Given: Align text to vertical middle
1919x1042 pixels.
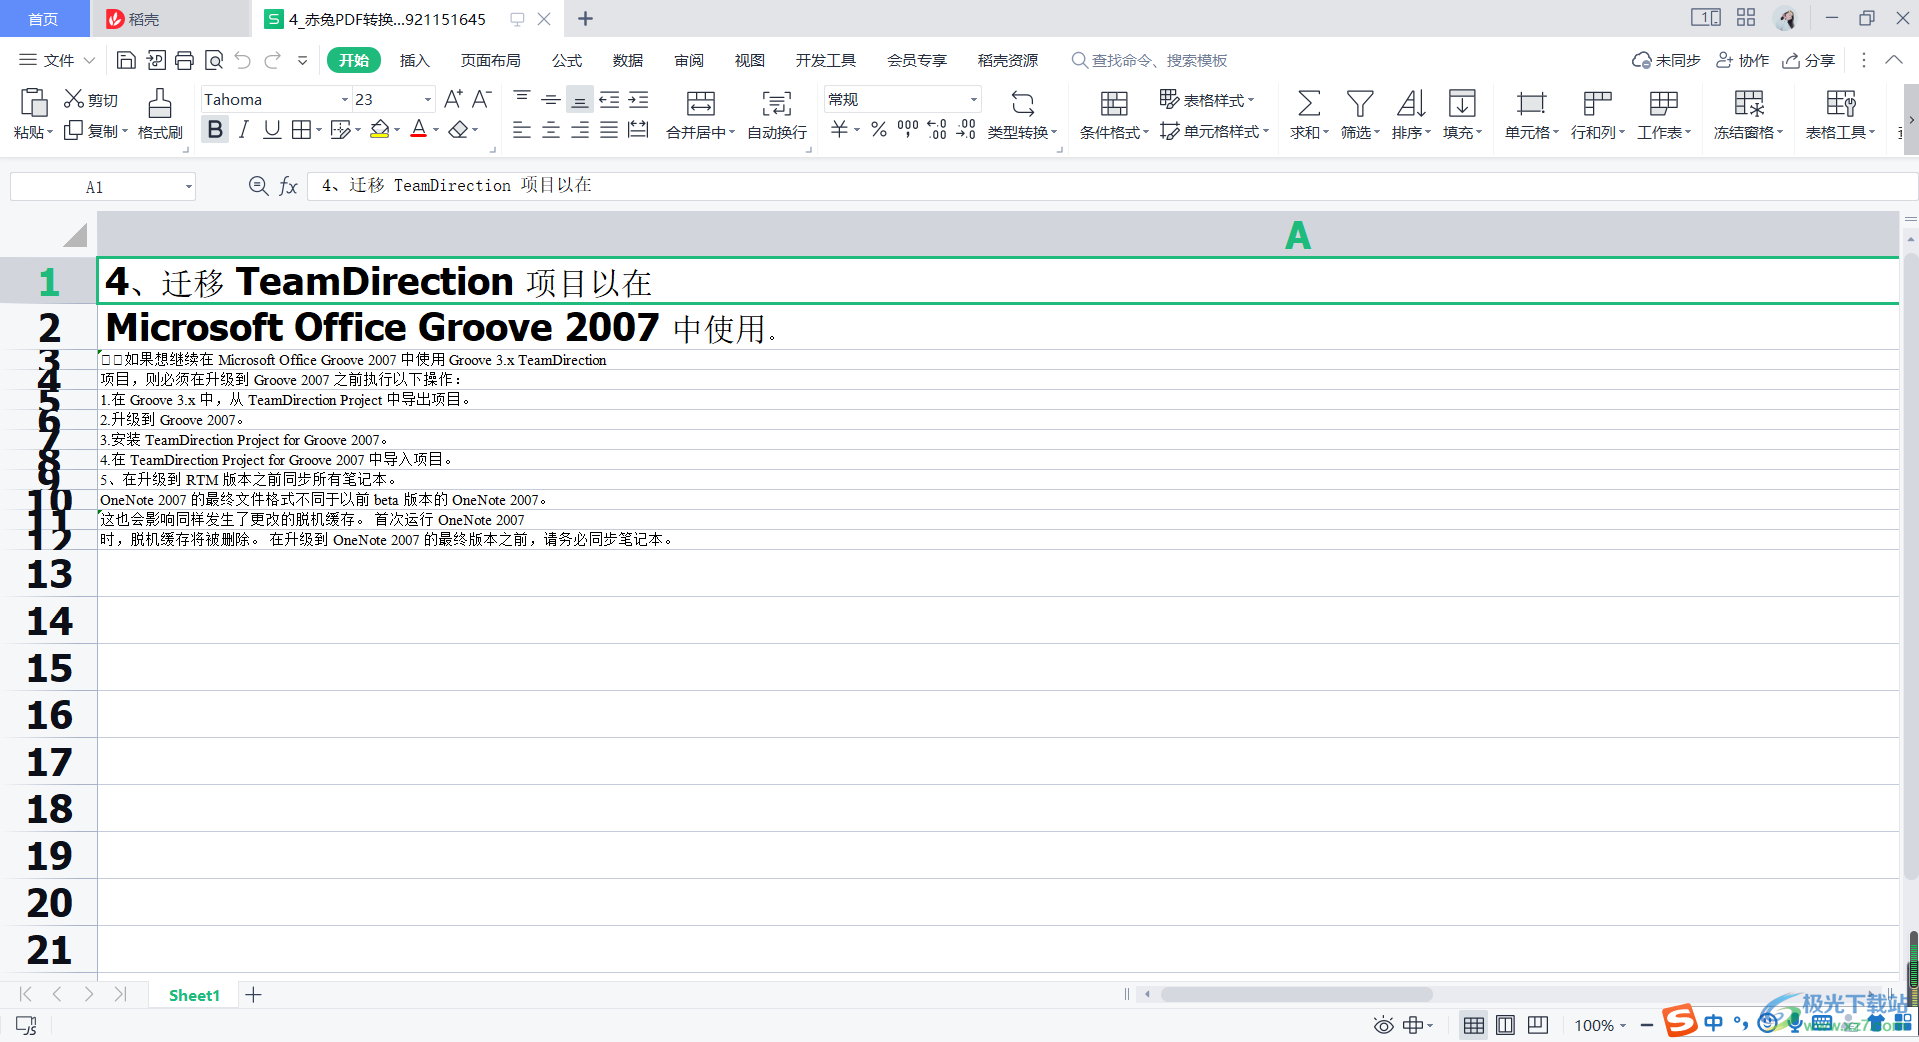Looking at the screenshot, I should [551, 99].
